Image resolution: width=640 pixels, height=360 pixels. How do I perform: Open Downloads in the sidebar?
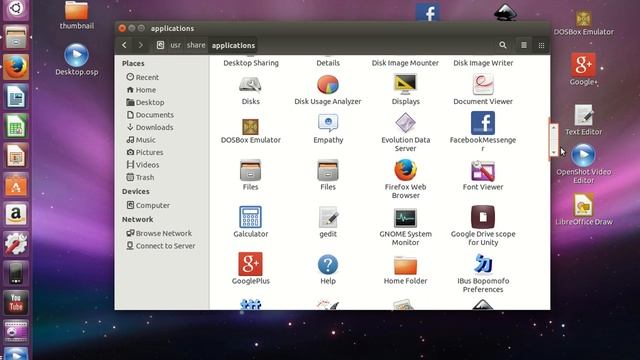[x=150, y=127]
